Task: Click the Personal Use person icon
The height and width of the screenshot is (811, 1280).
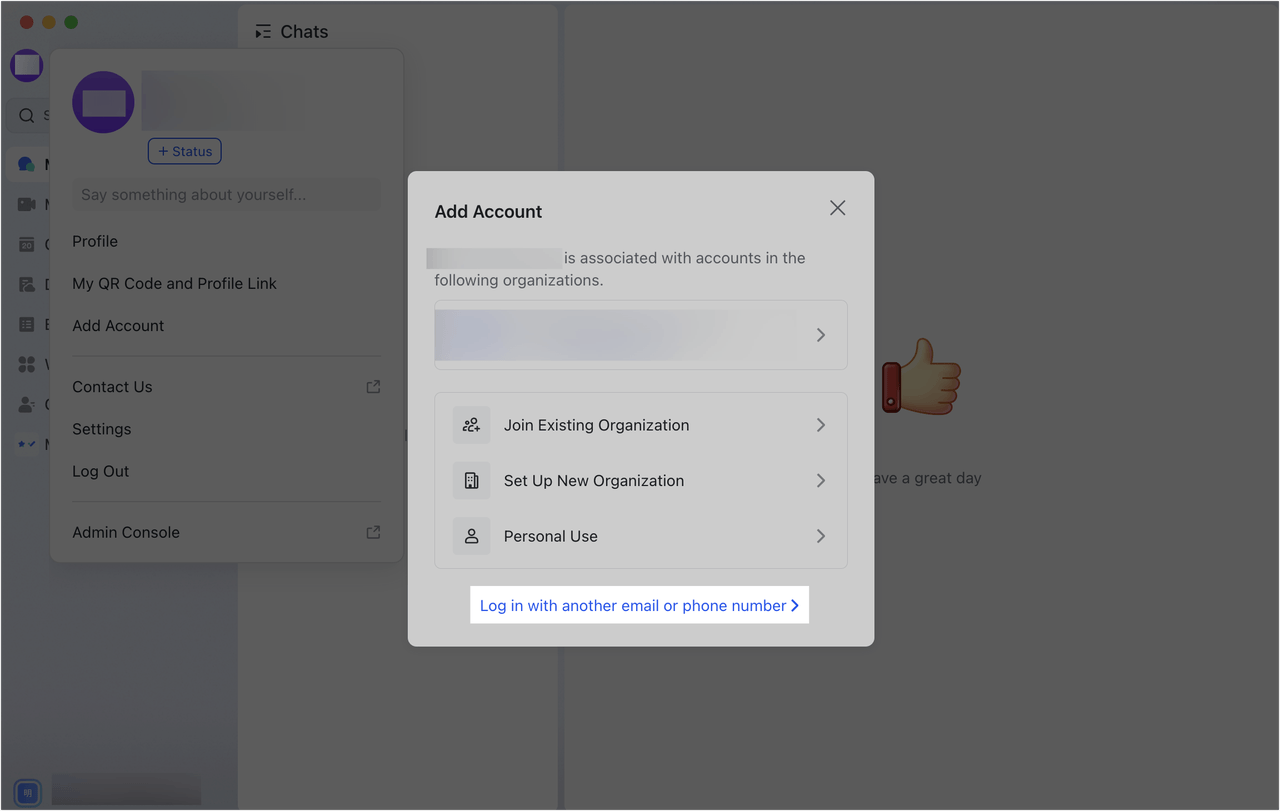Action: [x=471, y=535]
